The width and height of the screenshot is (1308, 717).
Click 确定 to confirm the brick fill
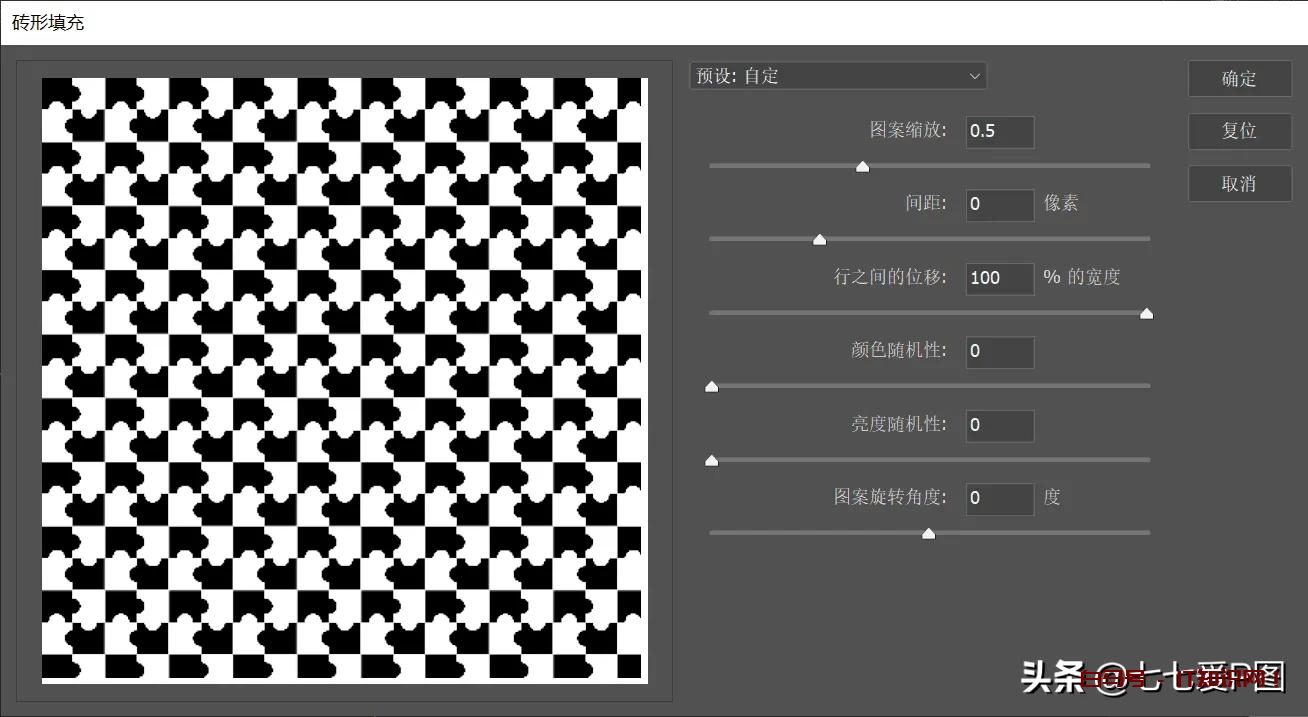pos(1239,79)
